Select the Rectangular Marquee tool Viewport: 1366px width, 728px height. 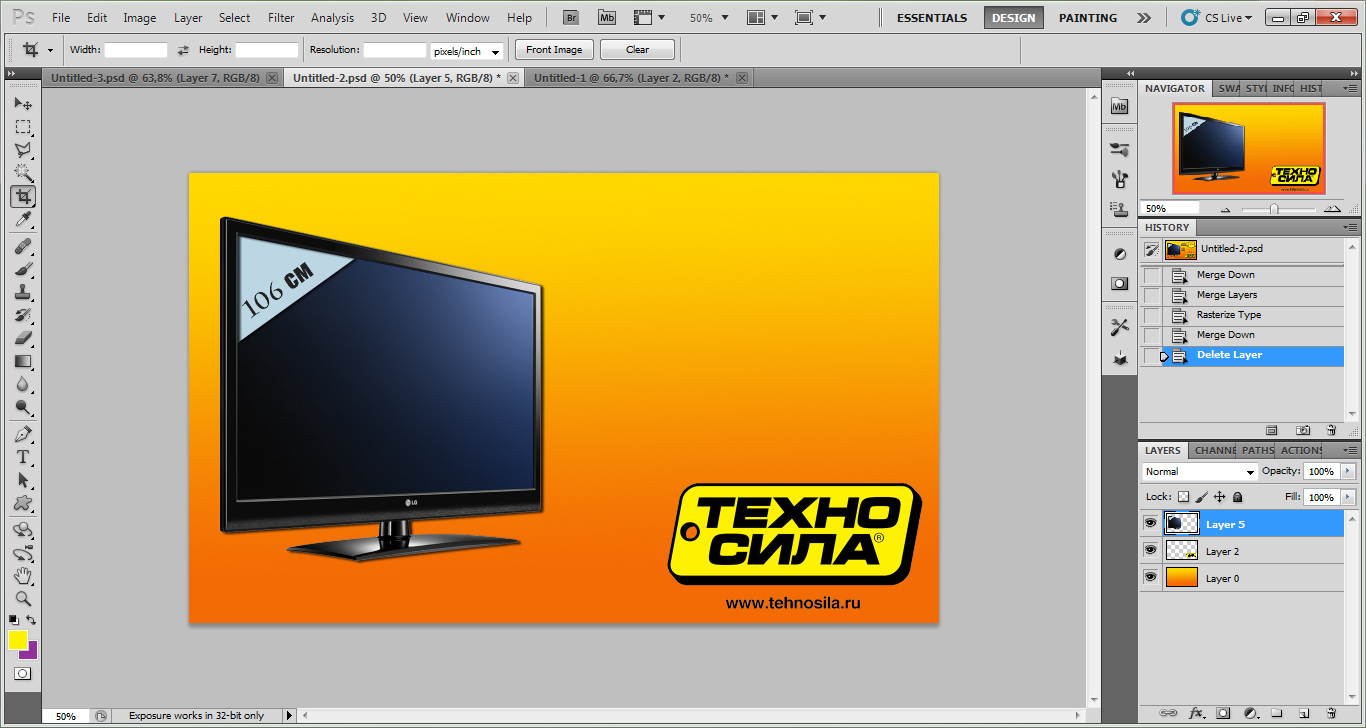(22, 127)
